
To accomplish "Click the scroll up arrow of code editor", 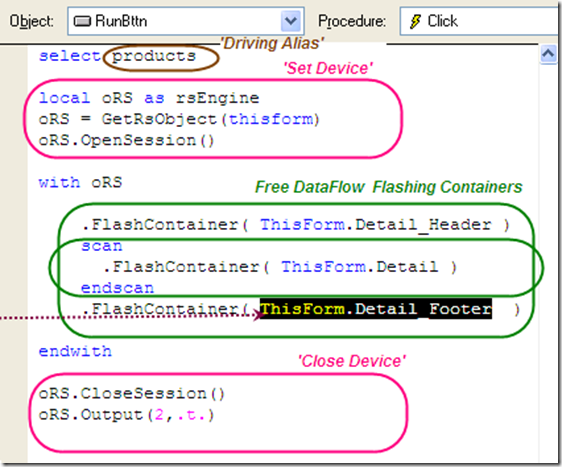I will 548,54.
